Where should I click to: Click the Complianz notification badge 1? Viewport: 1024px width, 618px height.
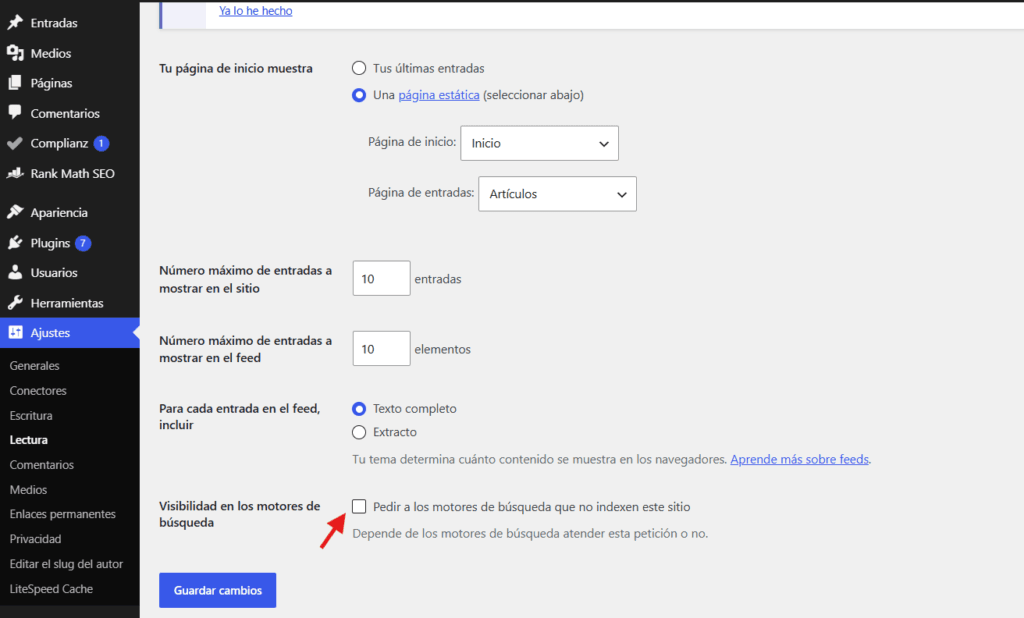coord(101,143)
